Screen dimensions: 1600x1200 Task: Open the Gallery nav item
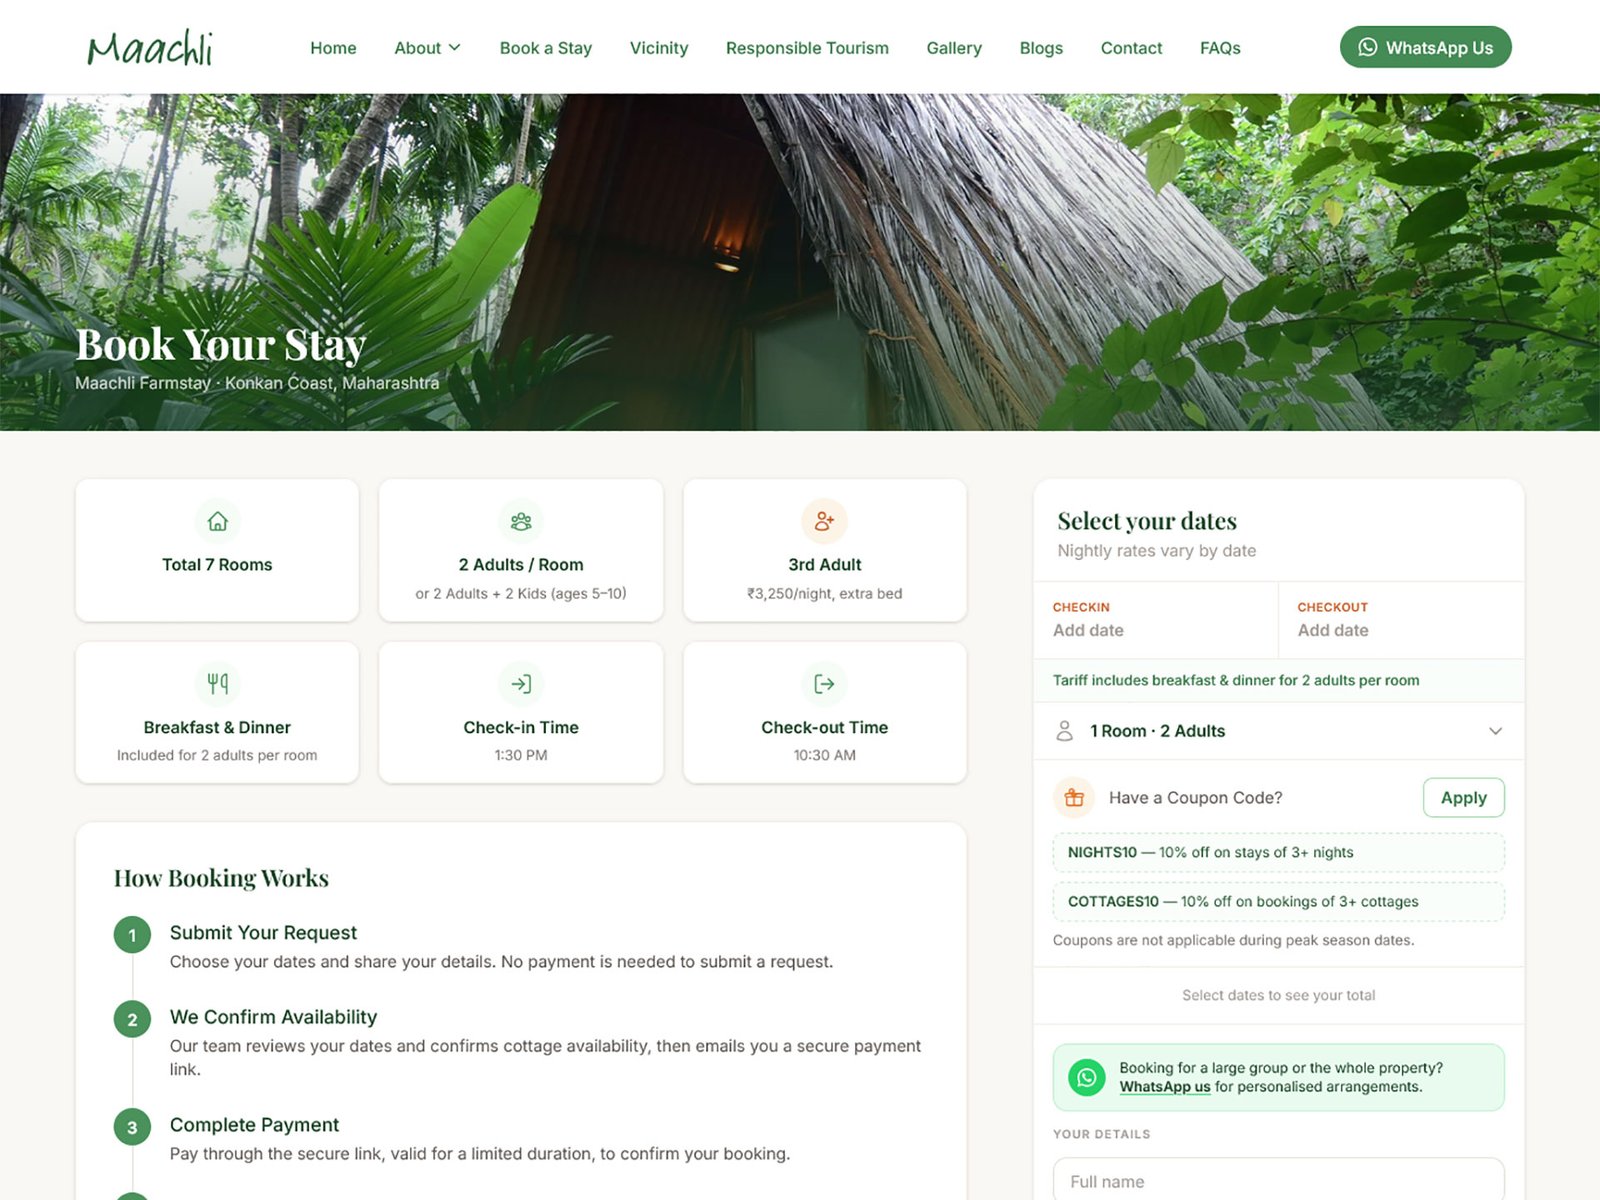pos(954,48)
